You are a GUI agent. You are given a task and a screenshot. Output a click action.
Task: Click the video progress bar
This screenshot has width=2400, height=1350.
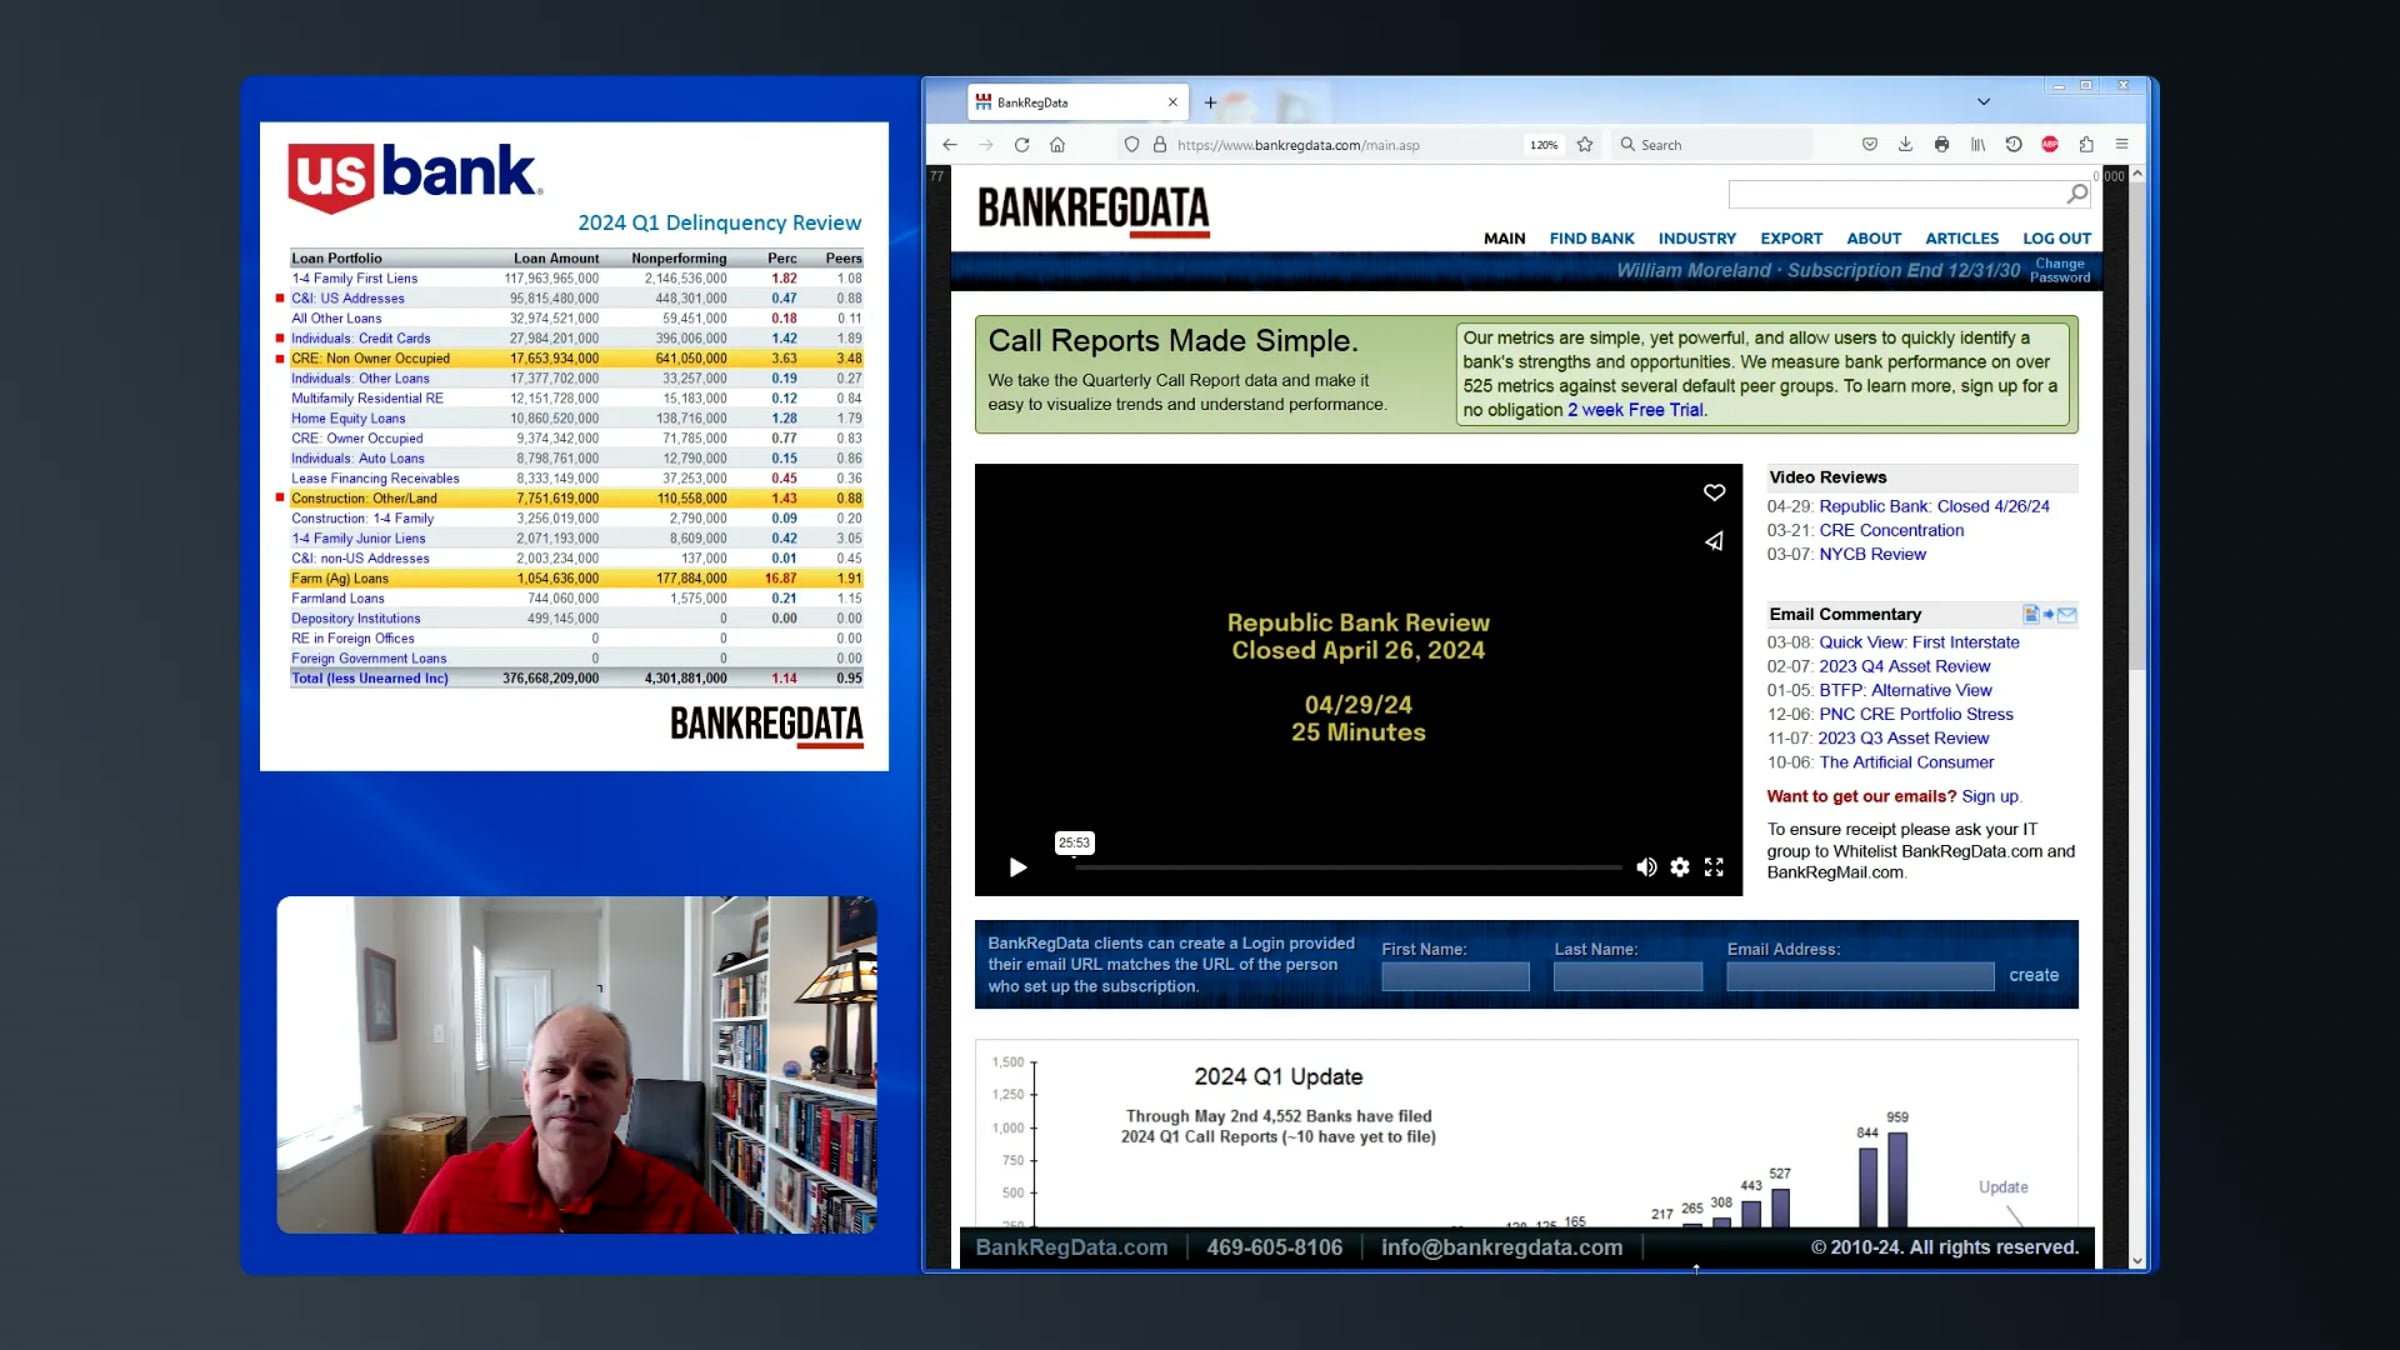pos(1348,867)
